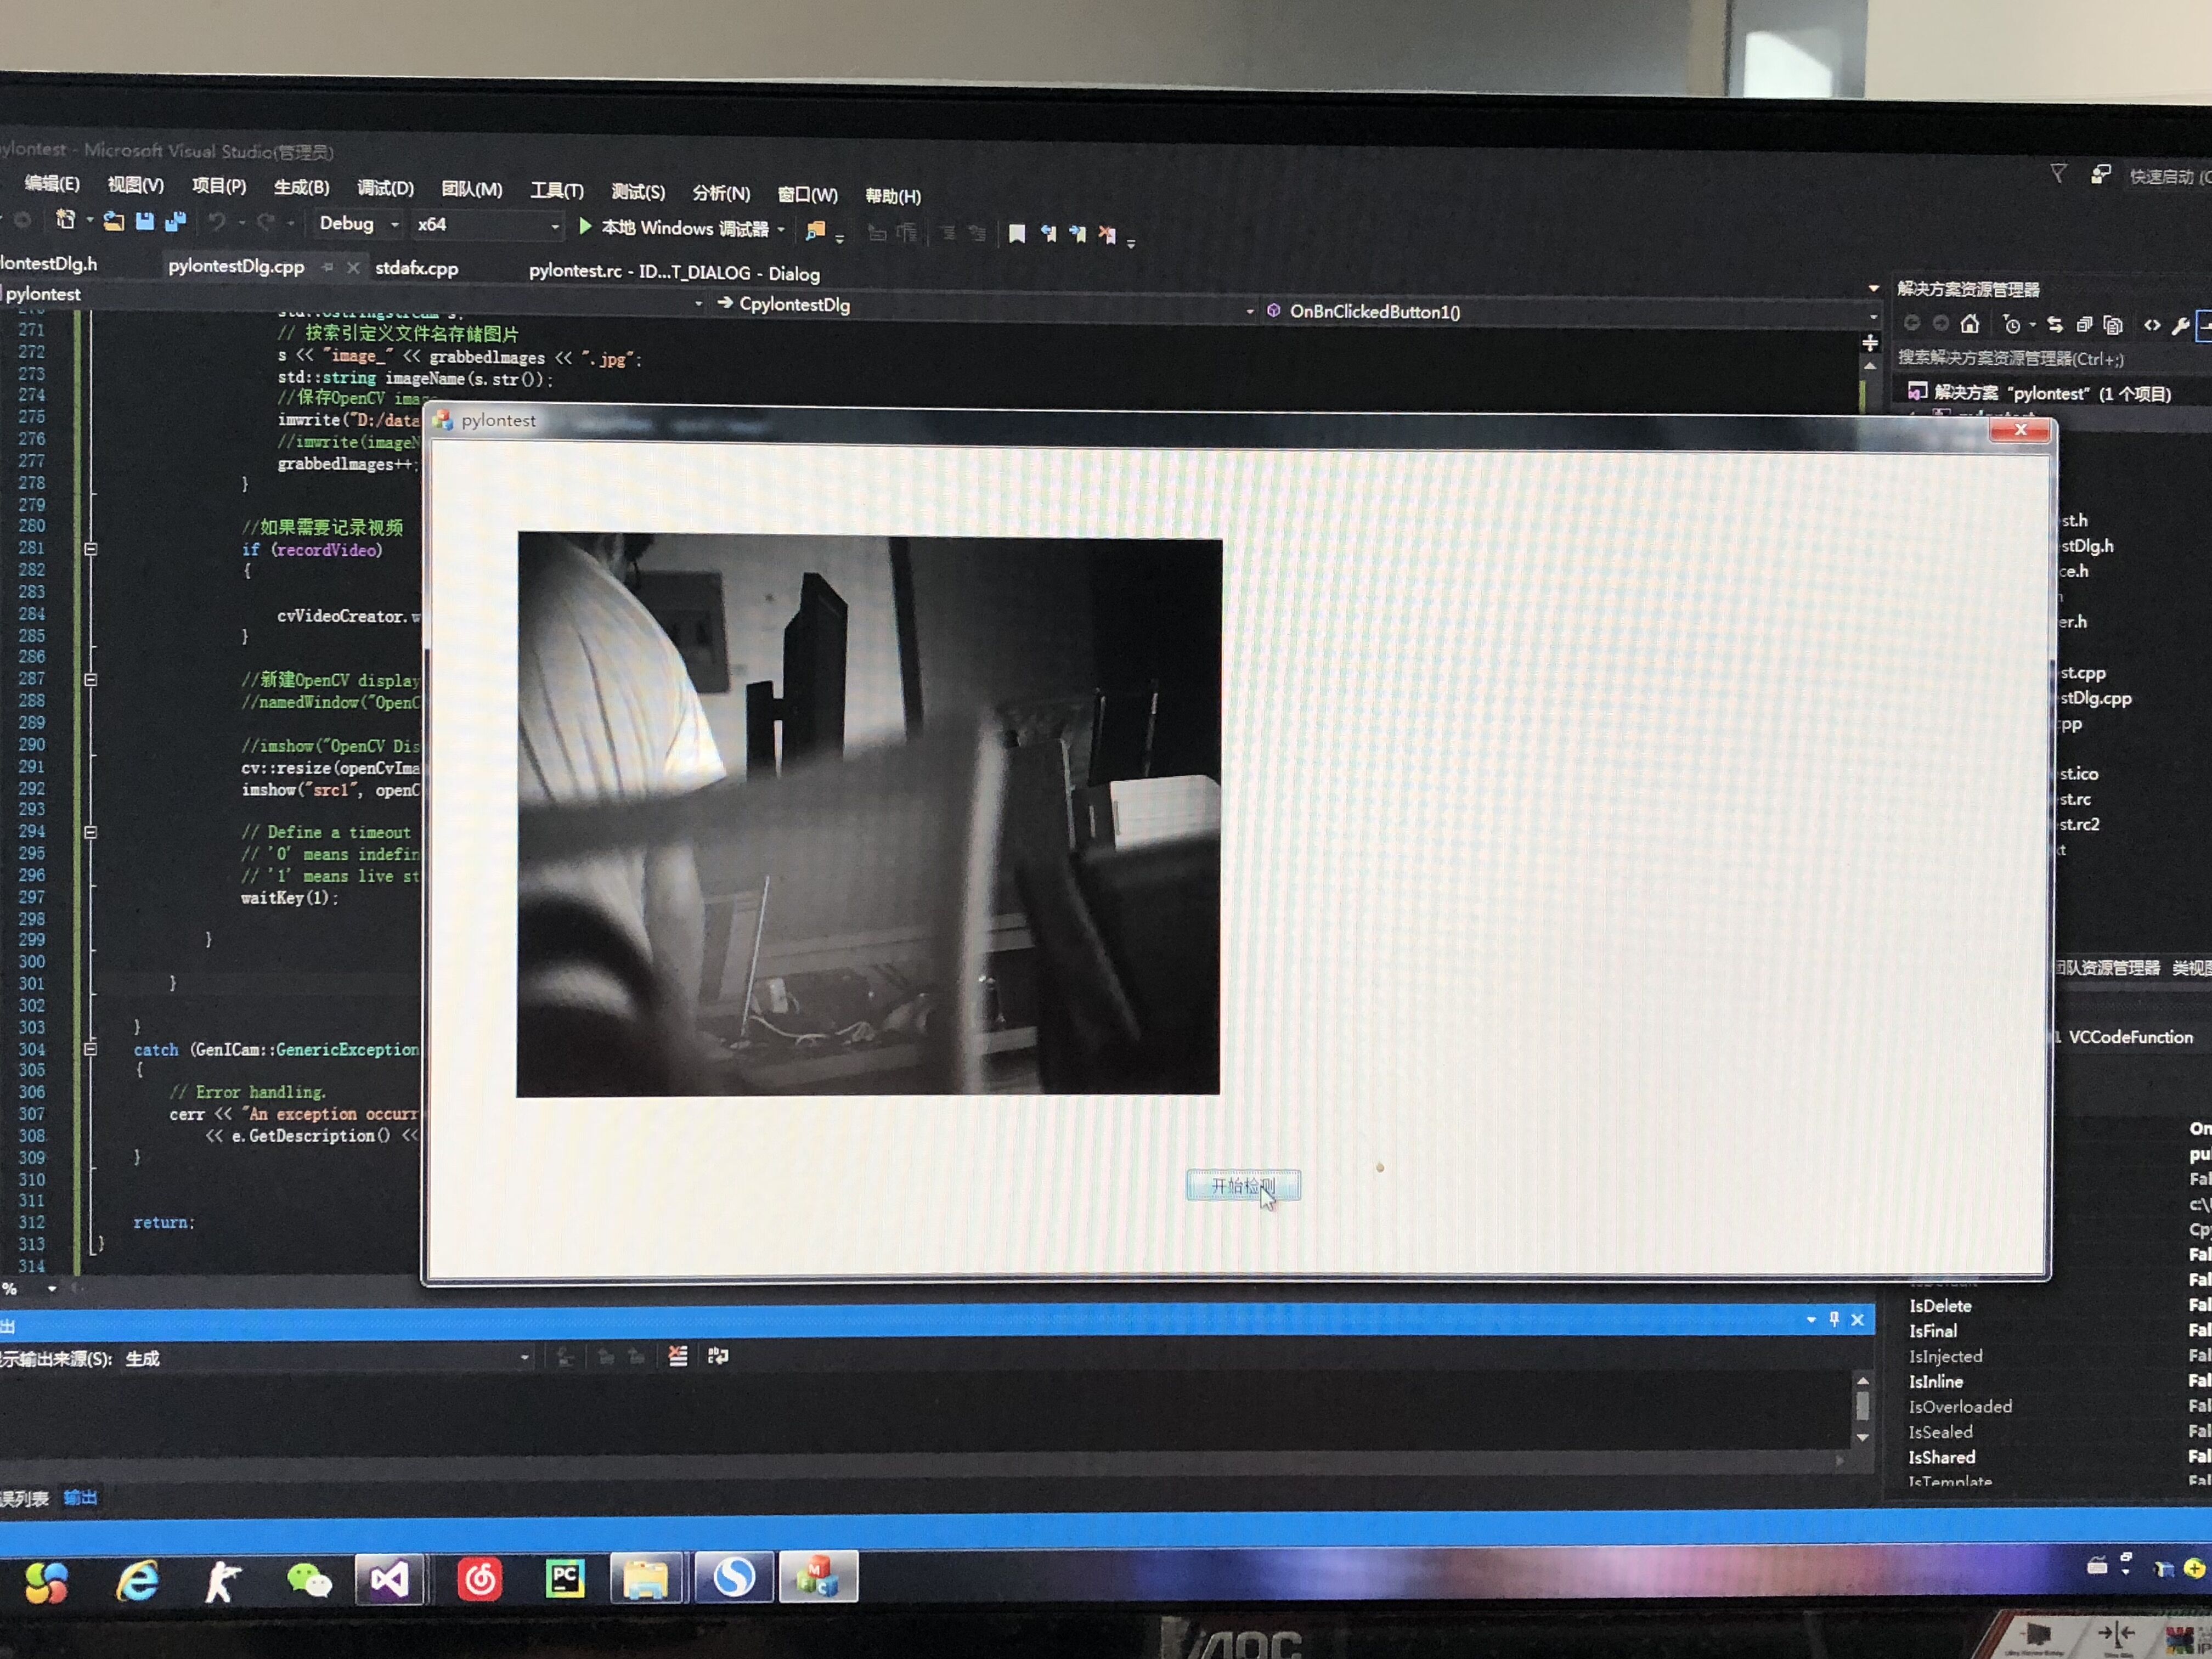Screen dimensions: 2212x1659
Task: Click the Home icon in Solution Explorer
Action: pos(1970,325)
